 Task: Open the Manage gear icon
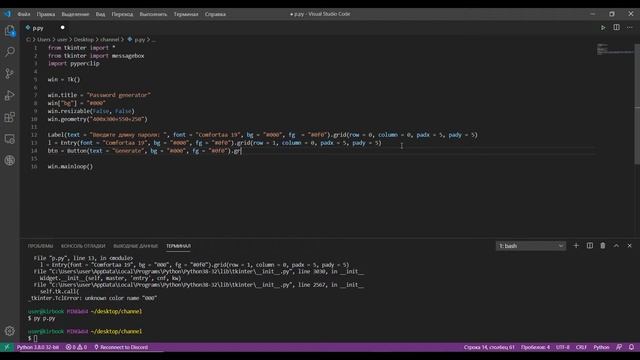coord(10,331)
